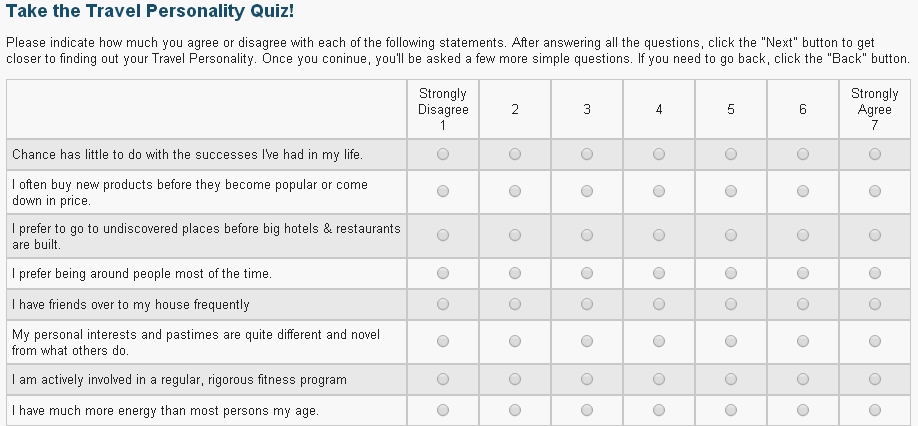The width and height of the screenshot is (918, 426).
Task: Select rating 3 for 'undiscovered places' statement
Action: click(x=587, y=235)
